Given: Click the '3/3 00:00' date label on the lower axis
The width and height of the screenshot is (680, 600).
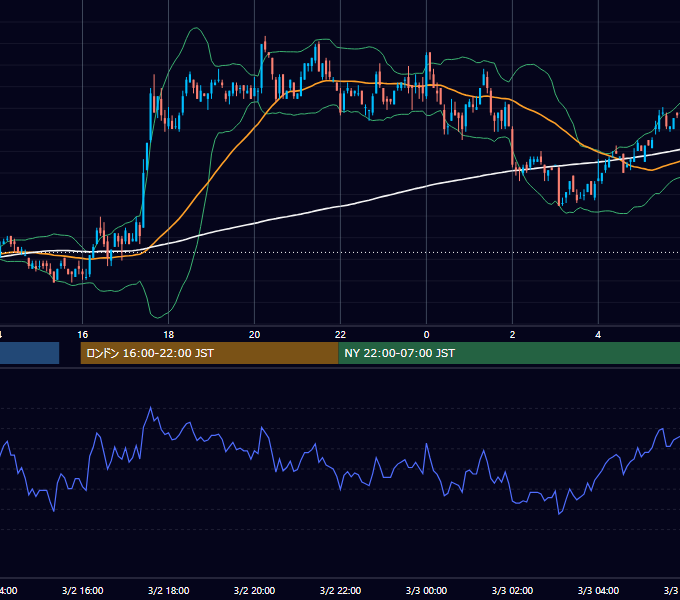Looking at the screenshot, I should [x=426, y=590].
